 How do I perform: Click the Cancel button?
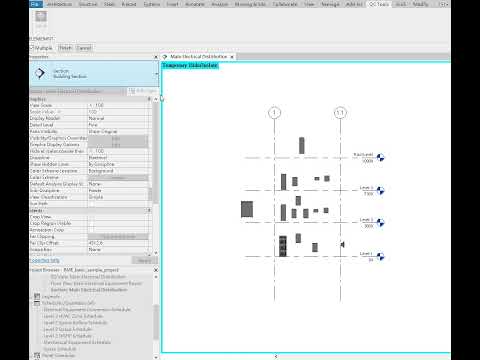point(83,48)
